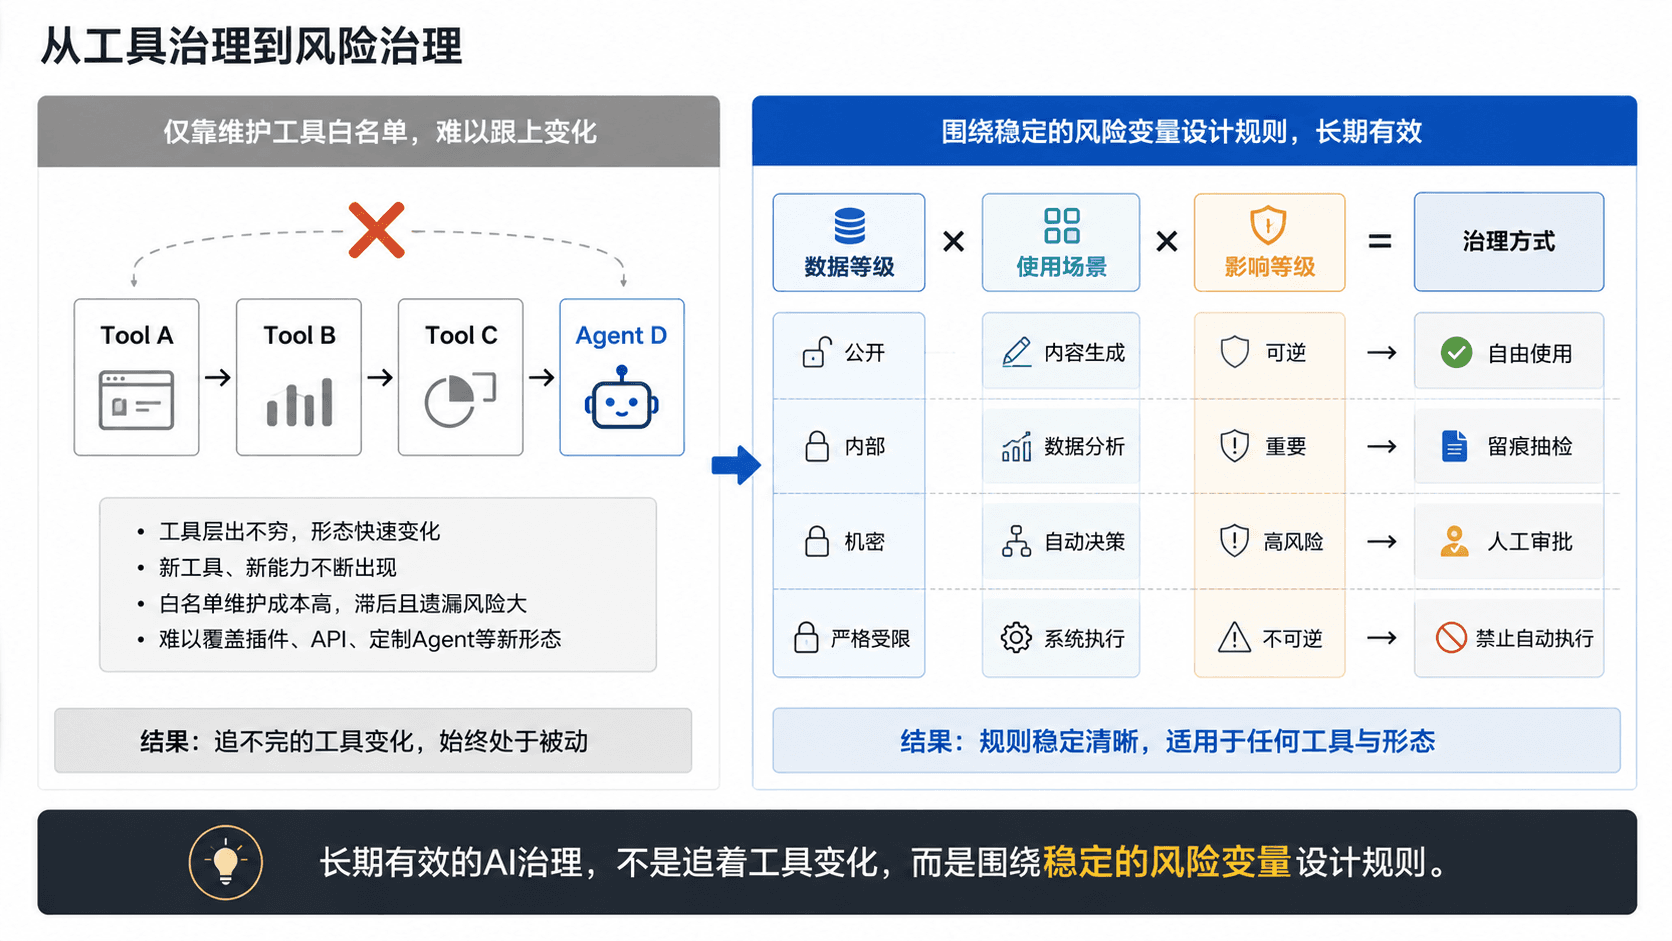The height and width of the screenshot is (941, 1672).
Task: Click the prohibited sign beside 禁止自动执行
Action: click(x=1450, y=637)
